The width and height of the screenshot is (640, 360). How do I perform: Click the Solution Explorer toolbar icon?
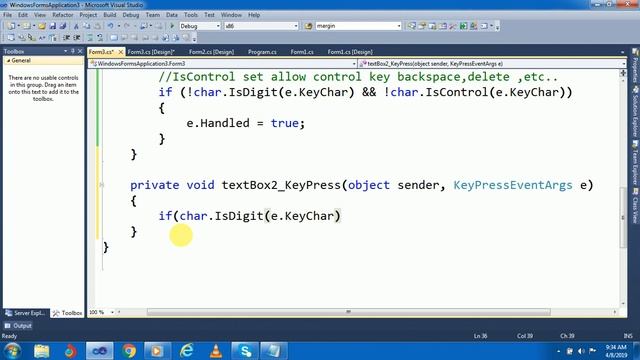(x=412, y=26)
